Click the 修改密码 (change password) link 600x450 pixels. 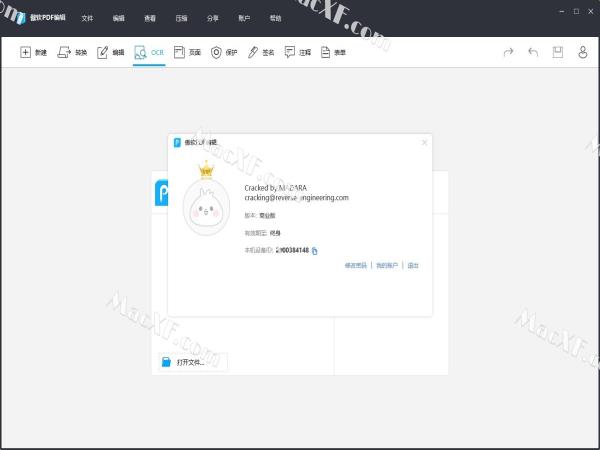coord(356,265)
